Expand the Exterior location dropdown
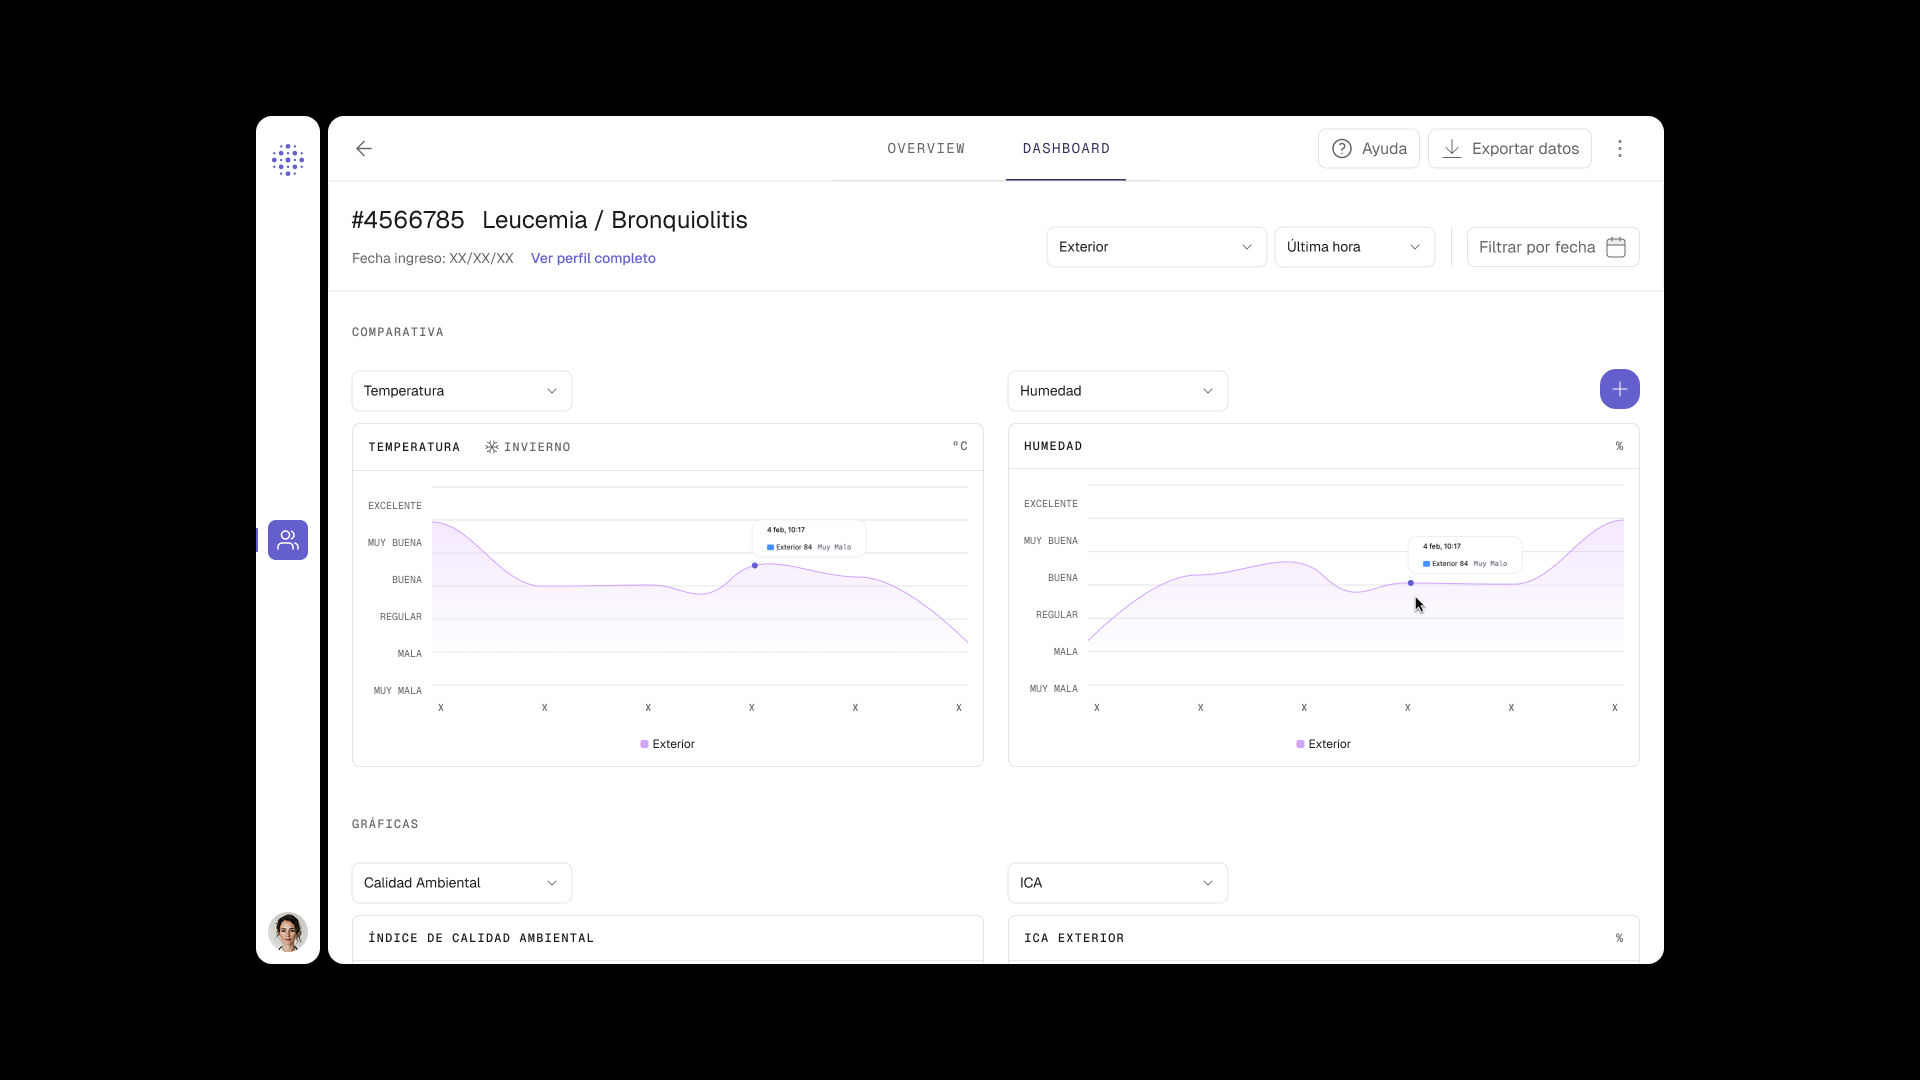 click(x=1157, y=247)
